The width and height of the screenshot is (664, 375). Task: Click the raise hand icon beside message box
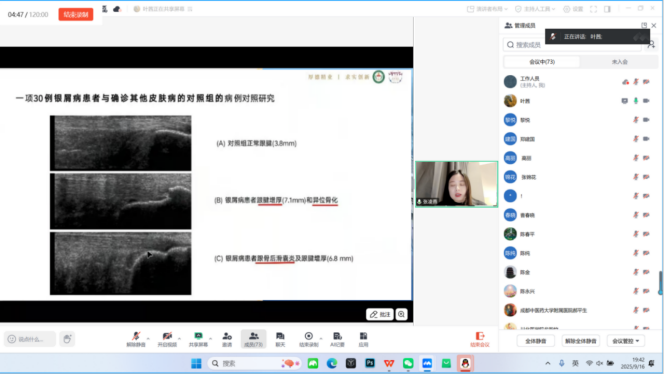(x=67, y=339)
